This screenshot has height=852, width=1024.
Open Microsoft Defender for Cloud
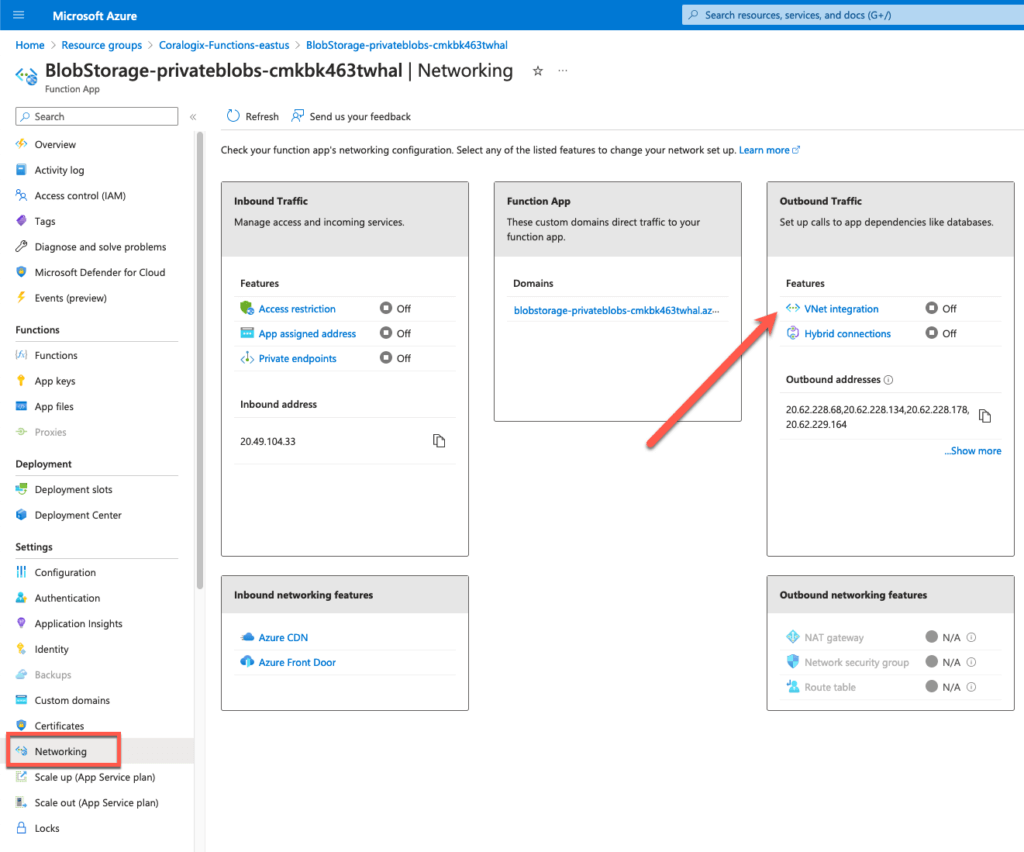click(x=100, y=272)
